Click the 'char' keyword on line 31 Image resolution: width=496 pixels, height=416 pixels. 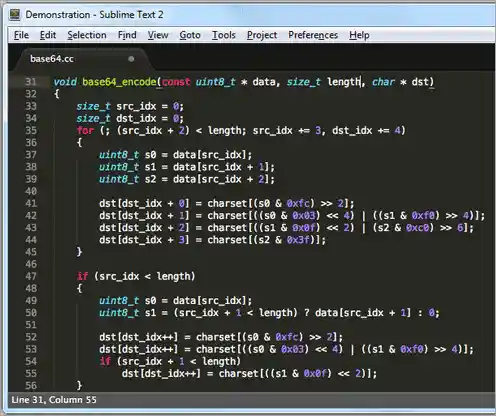[x=383, y=82]
